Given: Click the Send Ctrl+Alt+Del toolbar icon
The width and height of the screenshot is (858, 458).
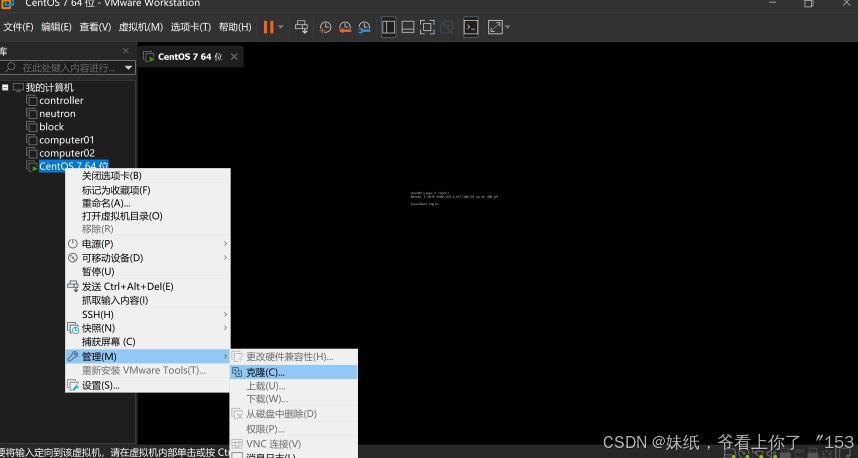Looking at the screenshot, I should (302, 27).
